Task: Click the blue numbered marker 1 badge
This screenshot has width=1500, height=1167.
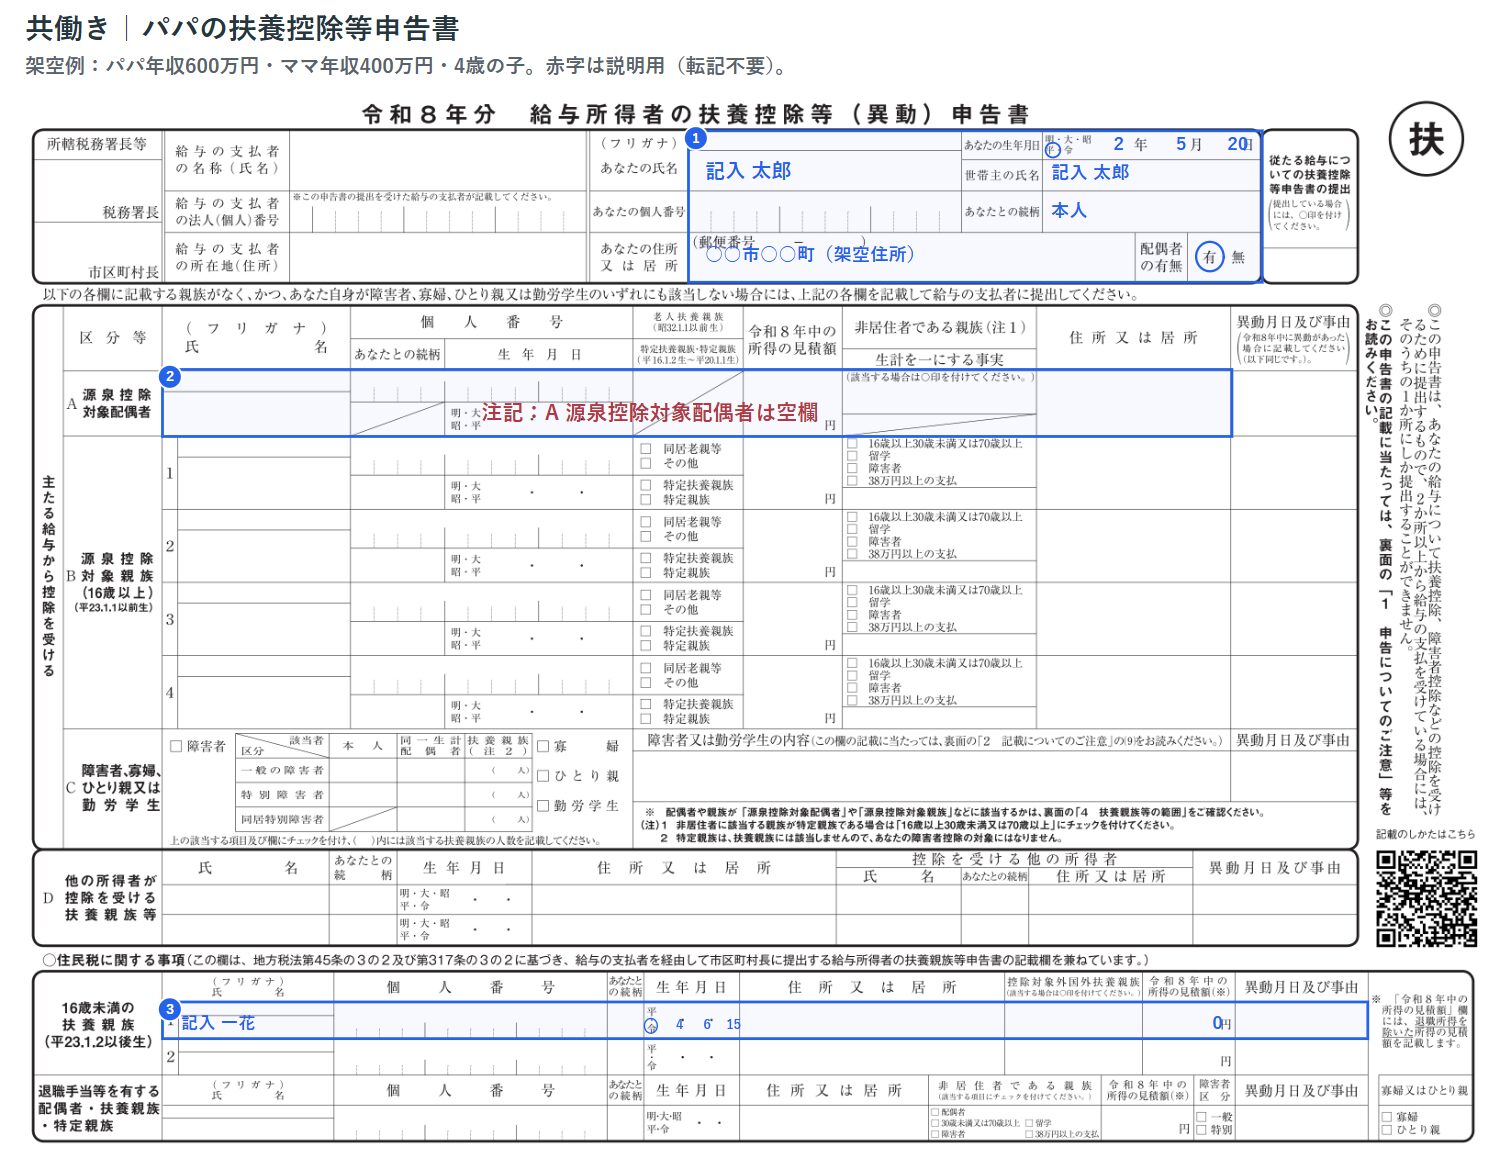Action: (x=696, y=139)
